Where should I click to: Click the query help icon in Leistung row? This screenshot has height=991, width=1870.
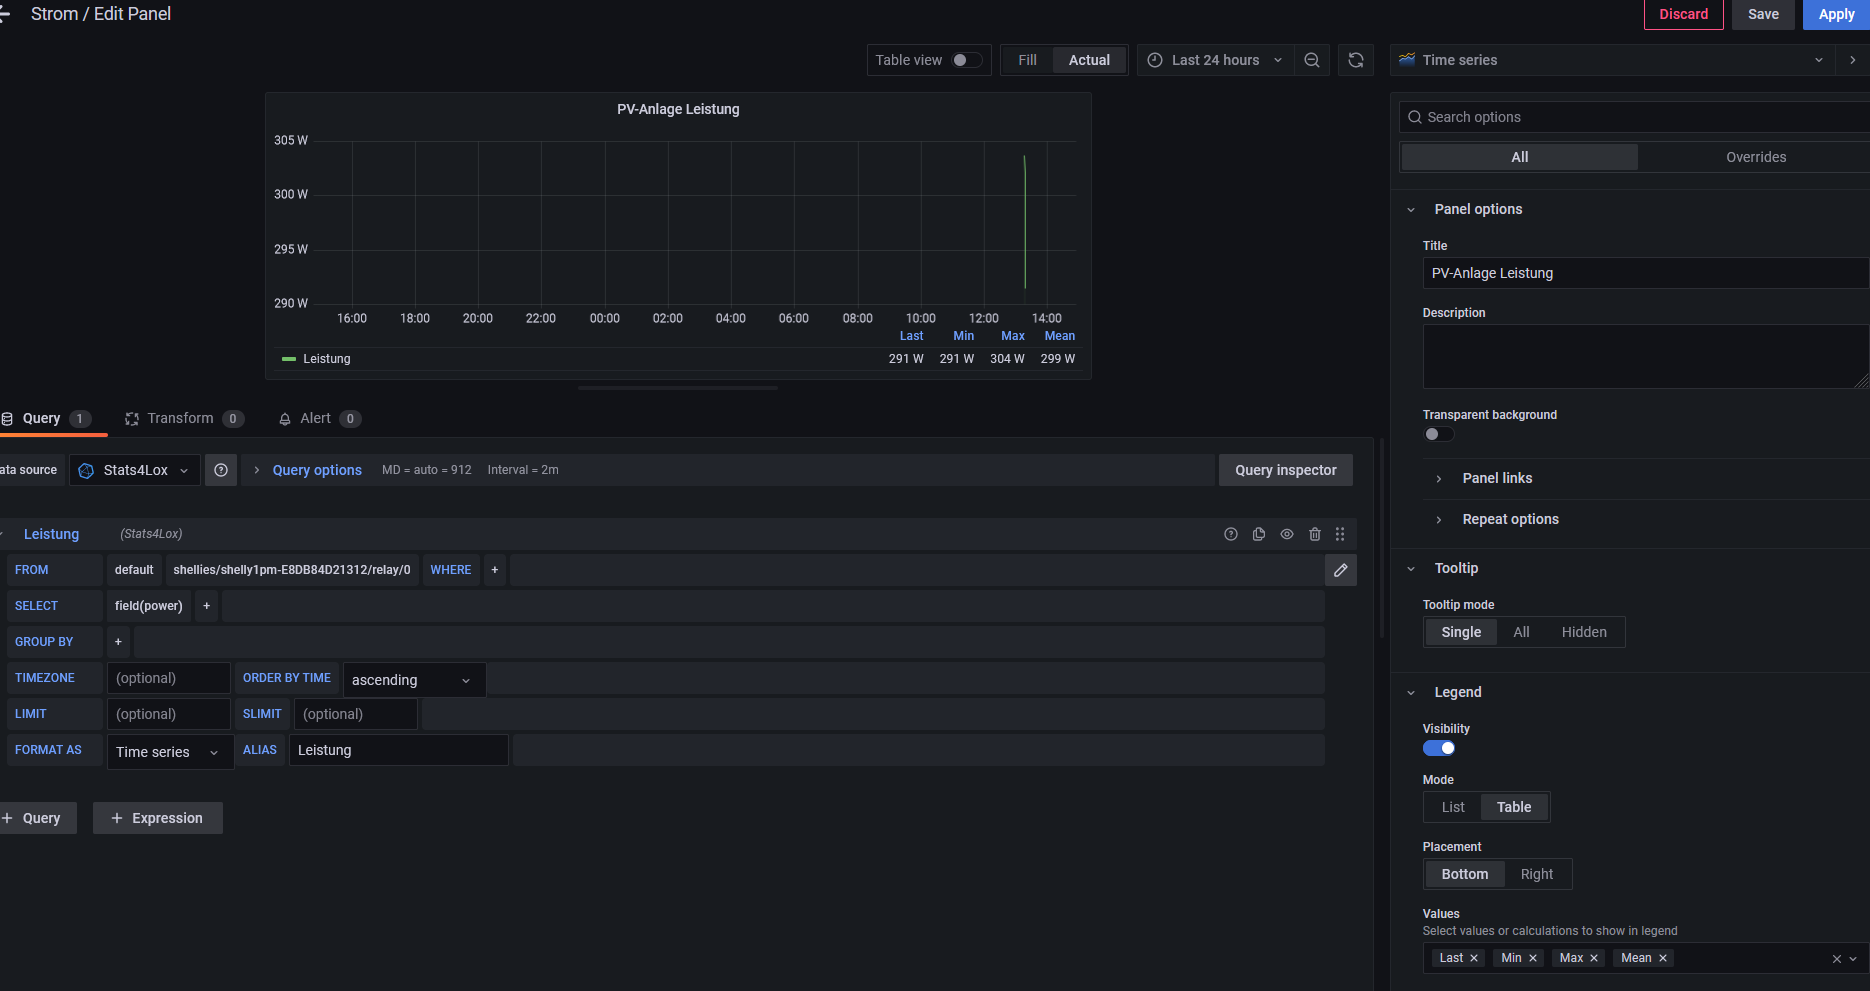(x=1231, y=534)
